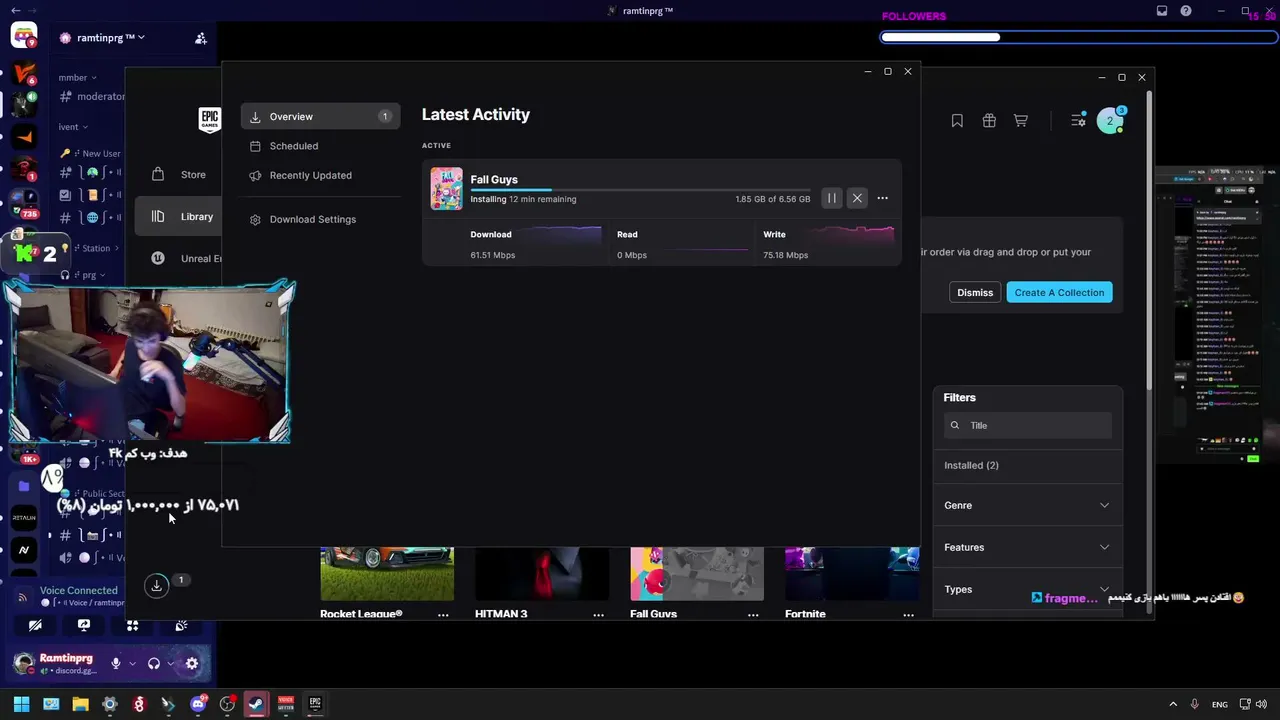Click the taskbar volume icon
Image resolution: width=1280 pixels, height=720 pixels.
(x=1260, y=704)
